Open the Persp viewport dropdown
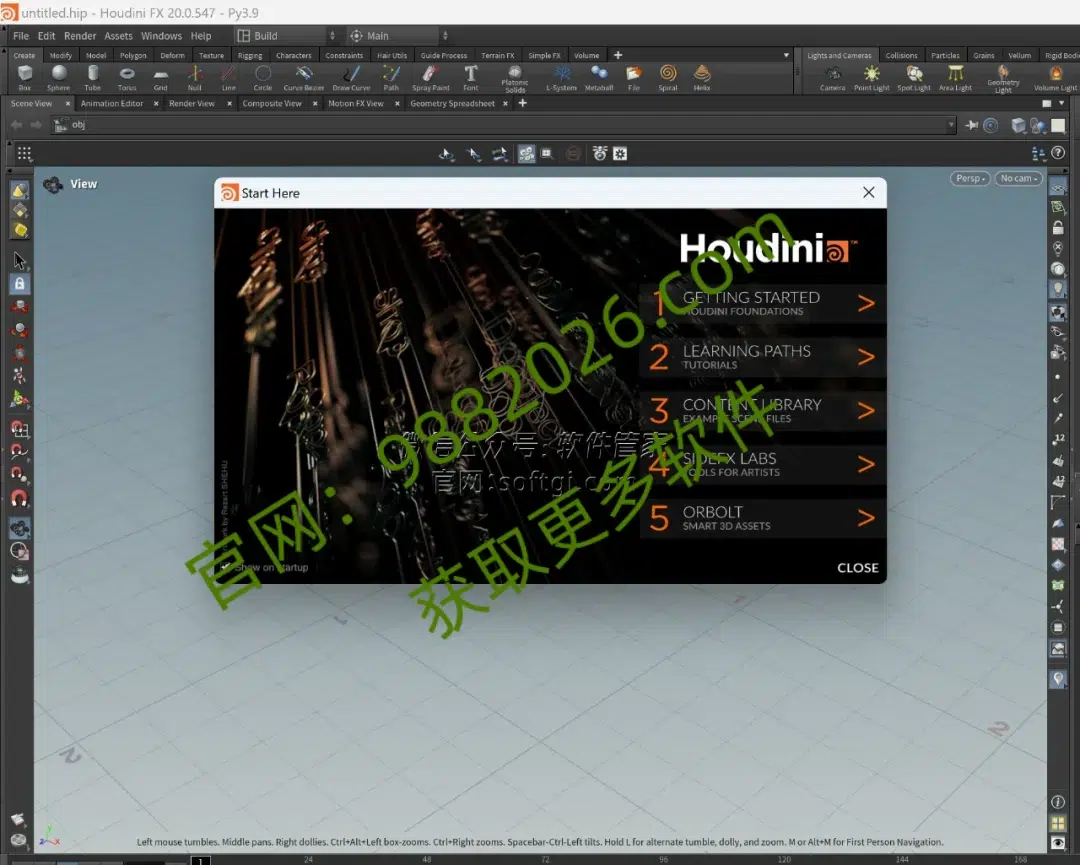The width and height of the screenshot is (1080, 865). pos(970,178)
